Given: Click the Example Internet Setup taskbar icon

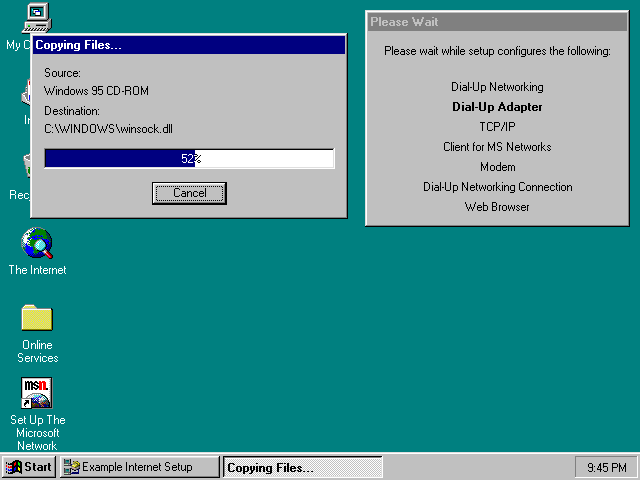Looking at the screenshot, I should [71, 467].
